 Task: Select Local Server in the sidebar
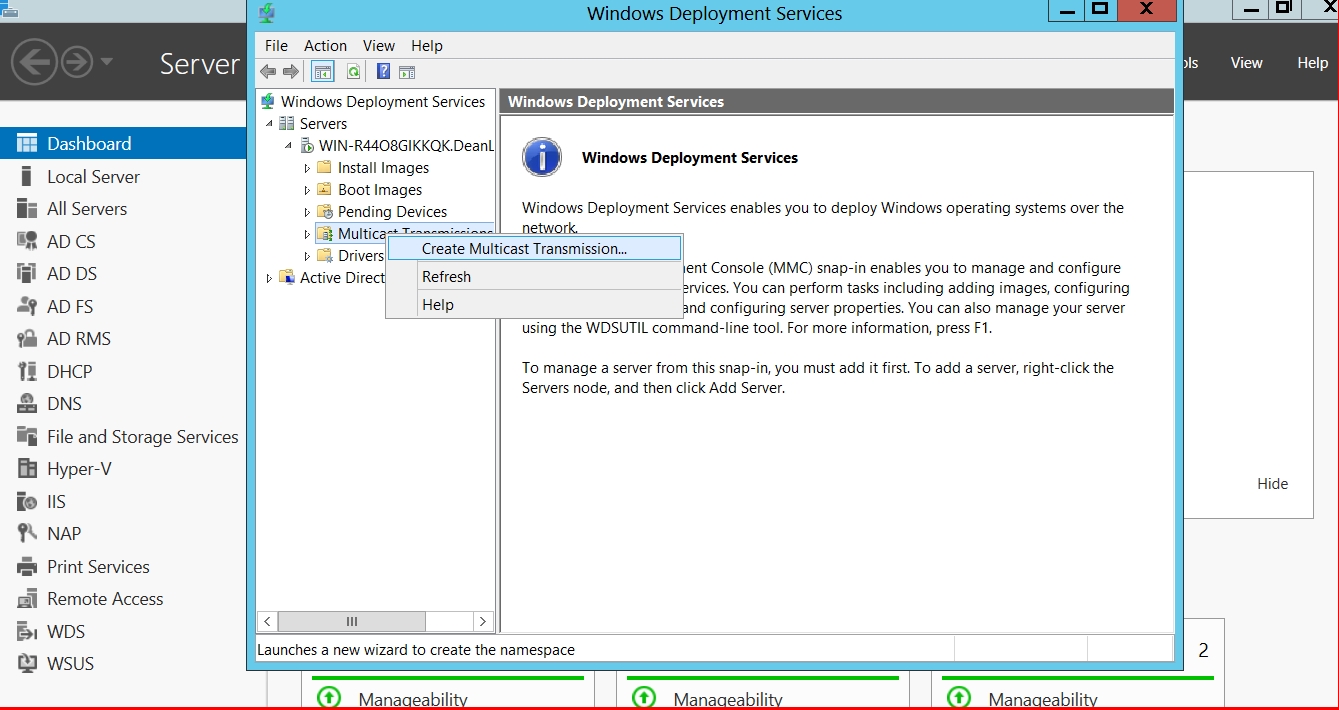click(x=93, y=177)
